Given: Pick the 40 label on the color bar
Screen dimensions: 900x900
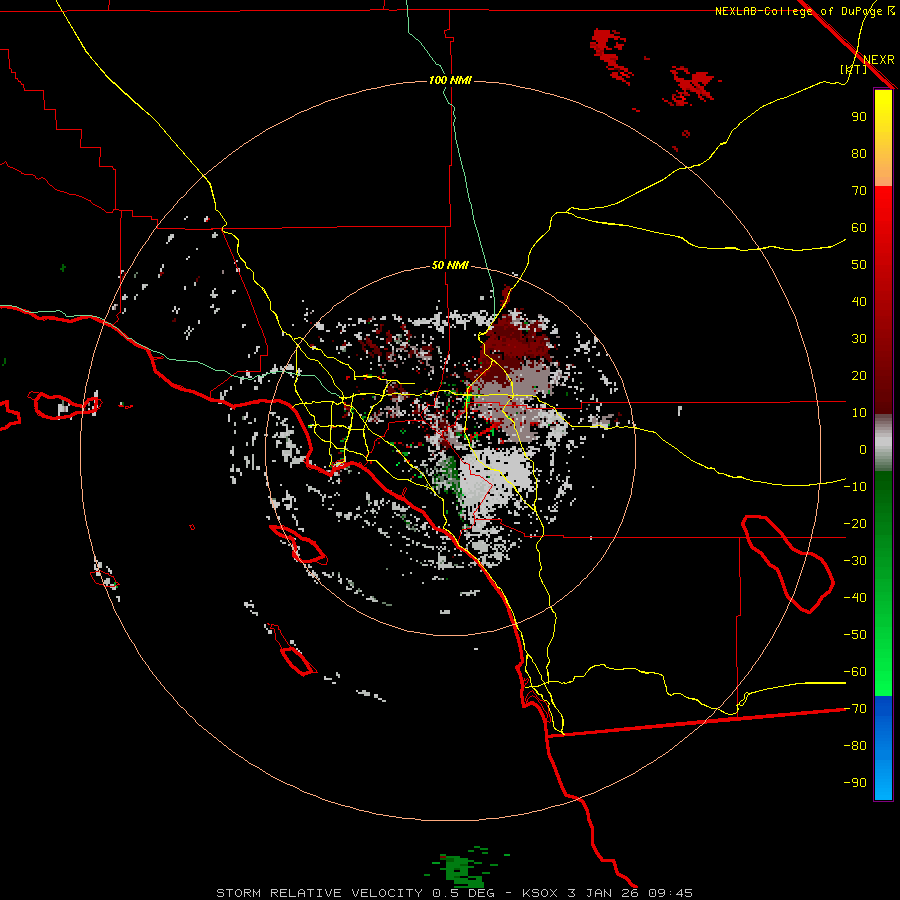Looking at the screenshot, I should (859, 302).
